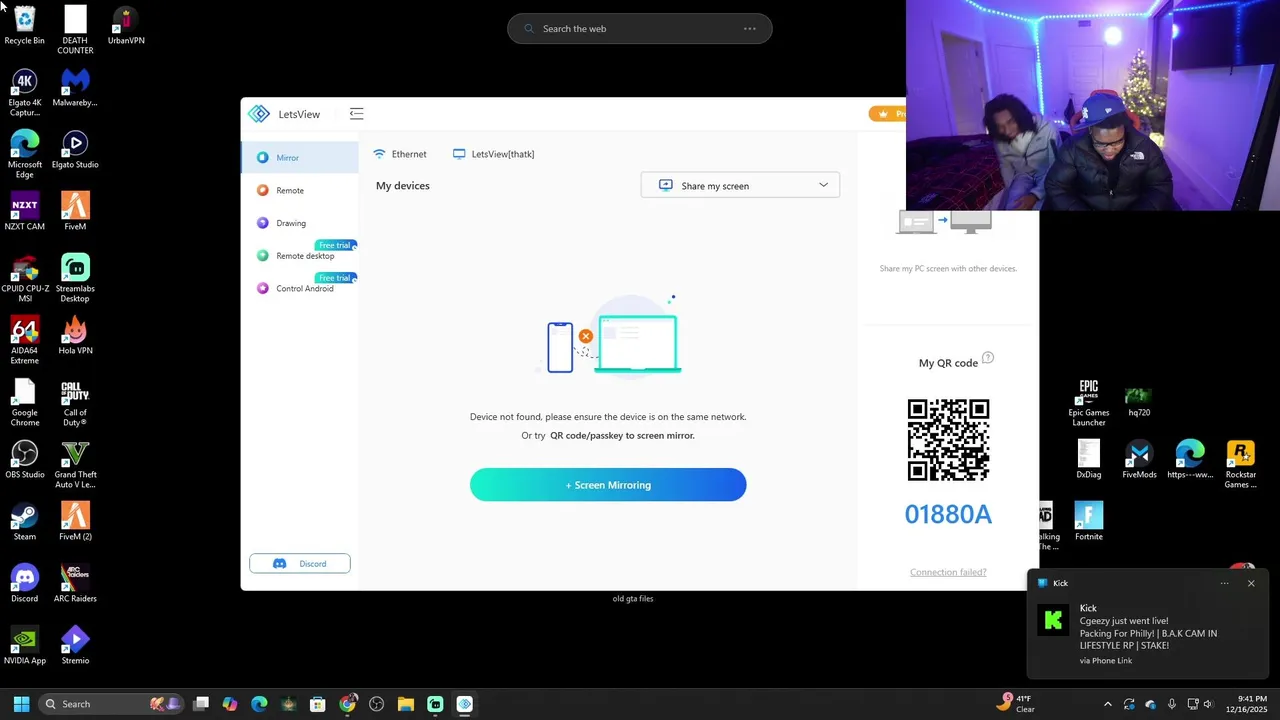Open the search bar more options dots
1280x720 pixels.
point(750,29)
